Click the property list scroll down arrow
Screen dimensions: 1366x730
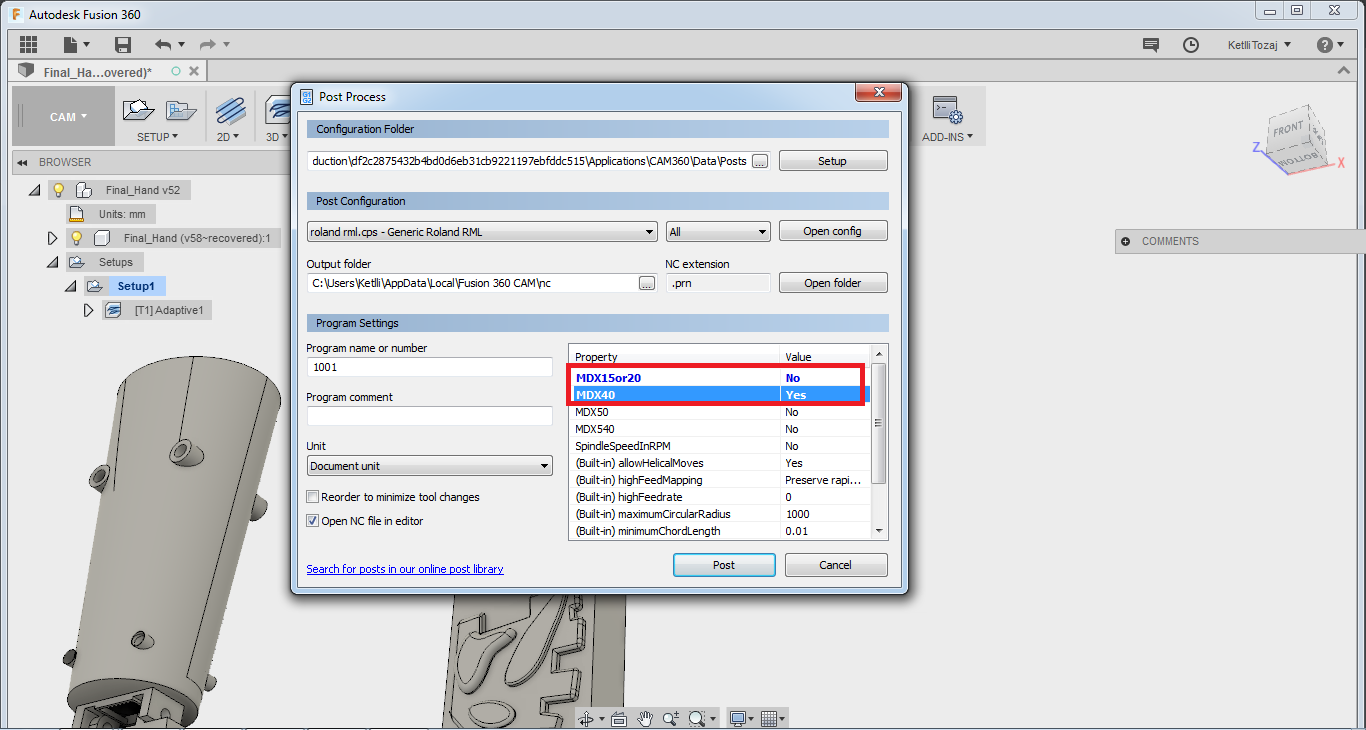[879, 531]
